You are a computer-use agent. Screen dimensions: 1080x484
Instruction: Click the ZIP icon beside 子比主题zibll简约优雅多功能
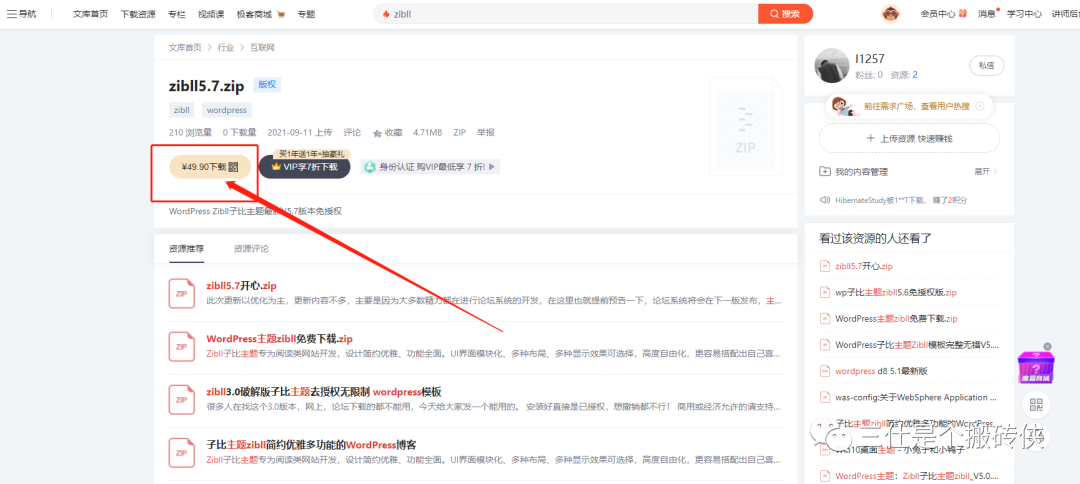click(x=182, y=452)
